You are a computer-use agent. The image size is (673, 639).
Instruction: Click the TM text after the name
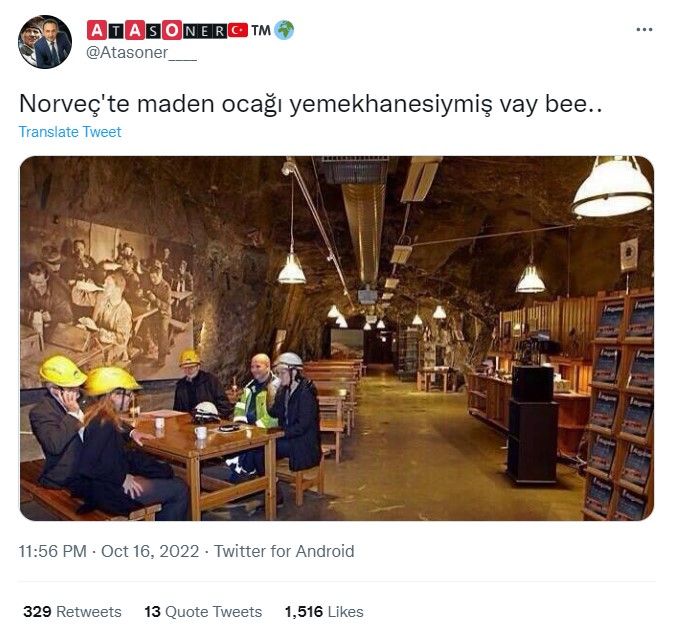[x=261, y=30]
